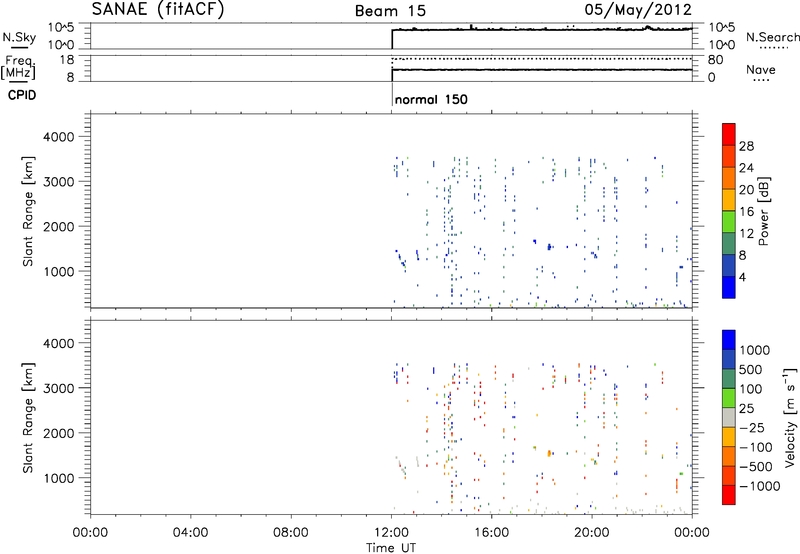Select the 80 Nave axis tick label
This screenshot has width=800, height=554.
coord(715,60)
